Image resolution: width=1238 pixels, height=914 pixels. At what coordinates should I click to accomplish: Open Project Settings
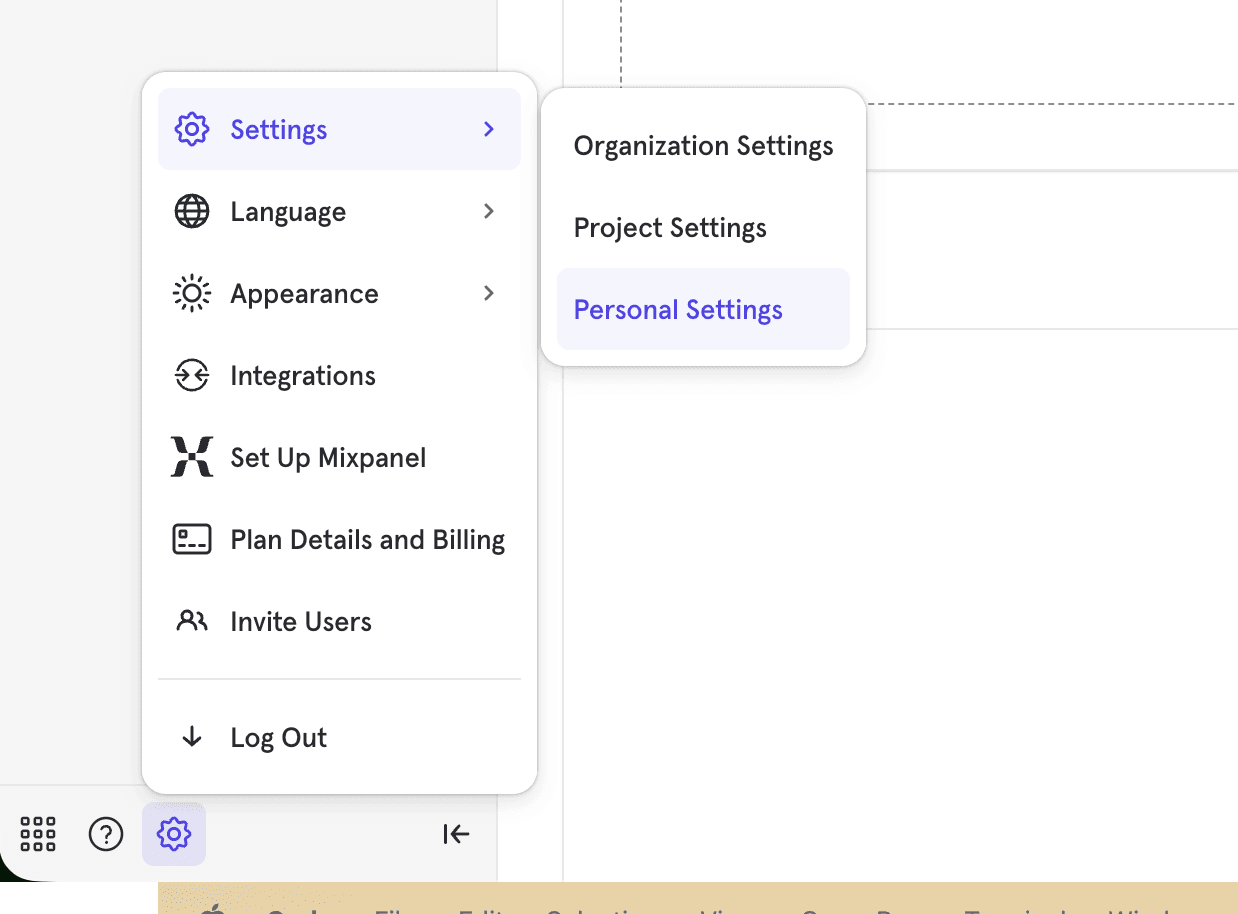(669, 227)
